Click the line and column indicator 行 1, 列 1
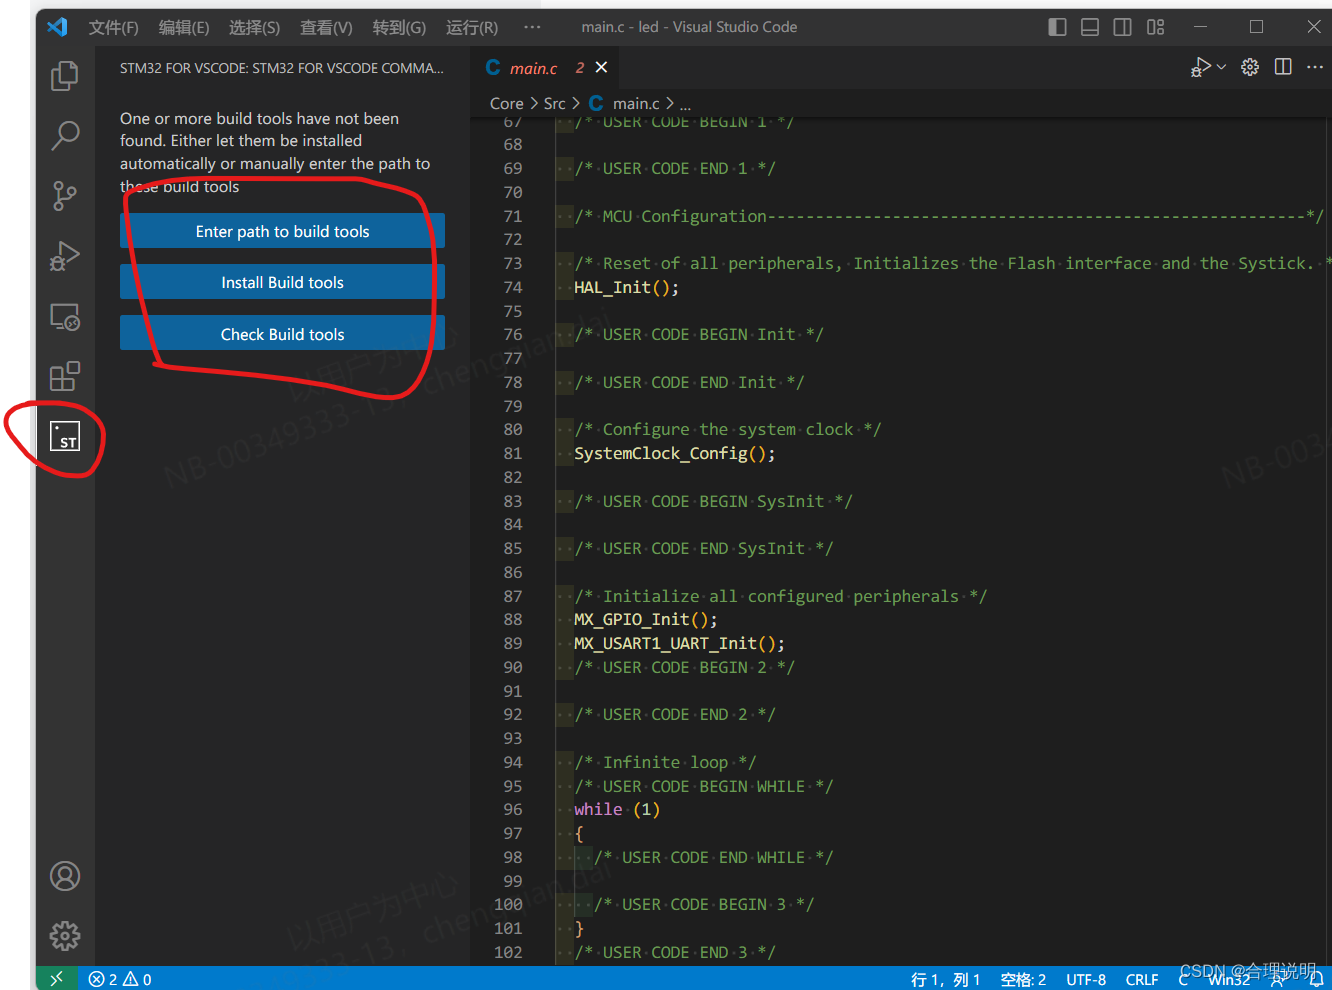Viewport: 1332px width, 990px height. point(945,979)
